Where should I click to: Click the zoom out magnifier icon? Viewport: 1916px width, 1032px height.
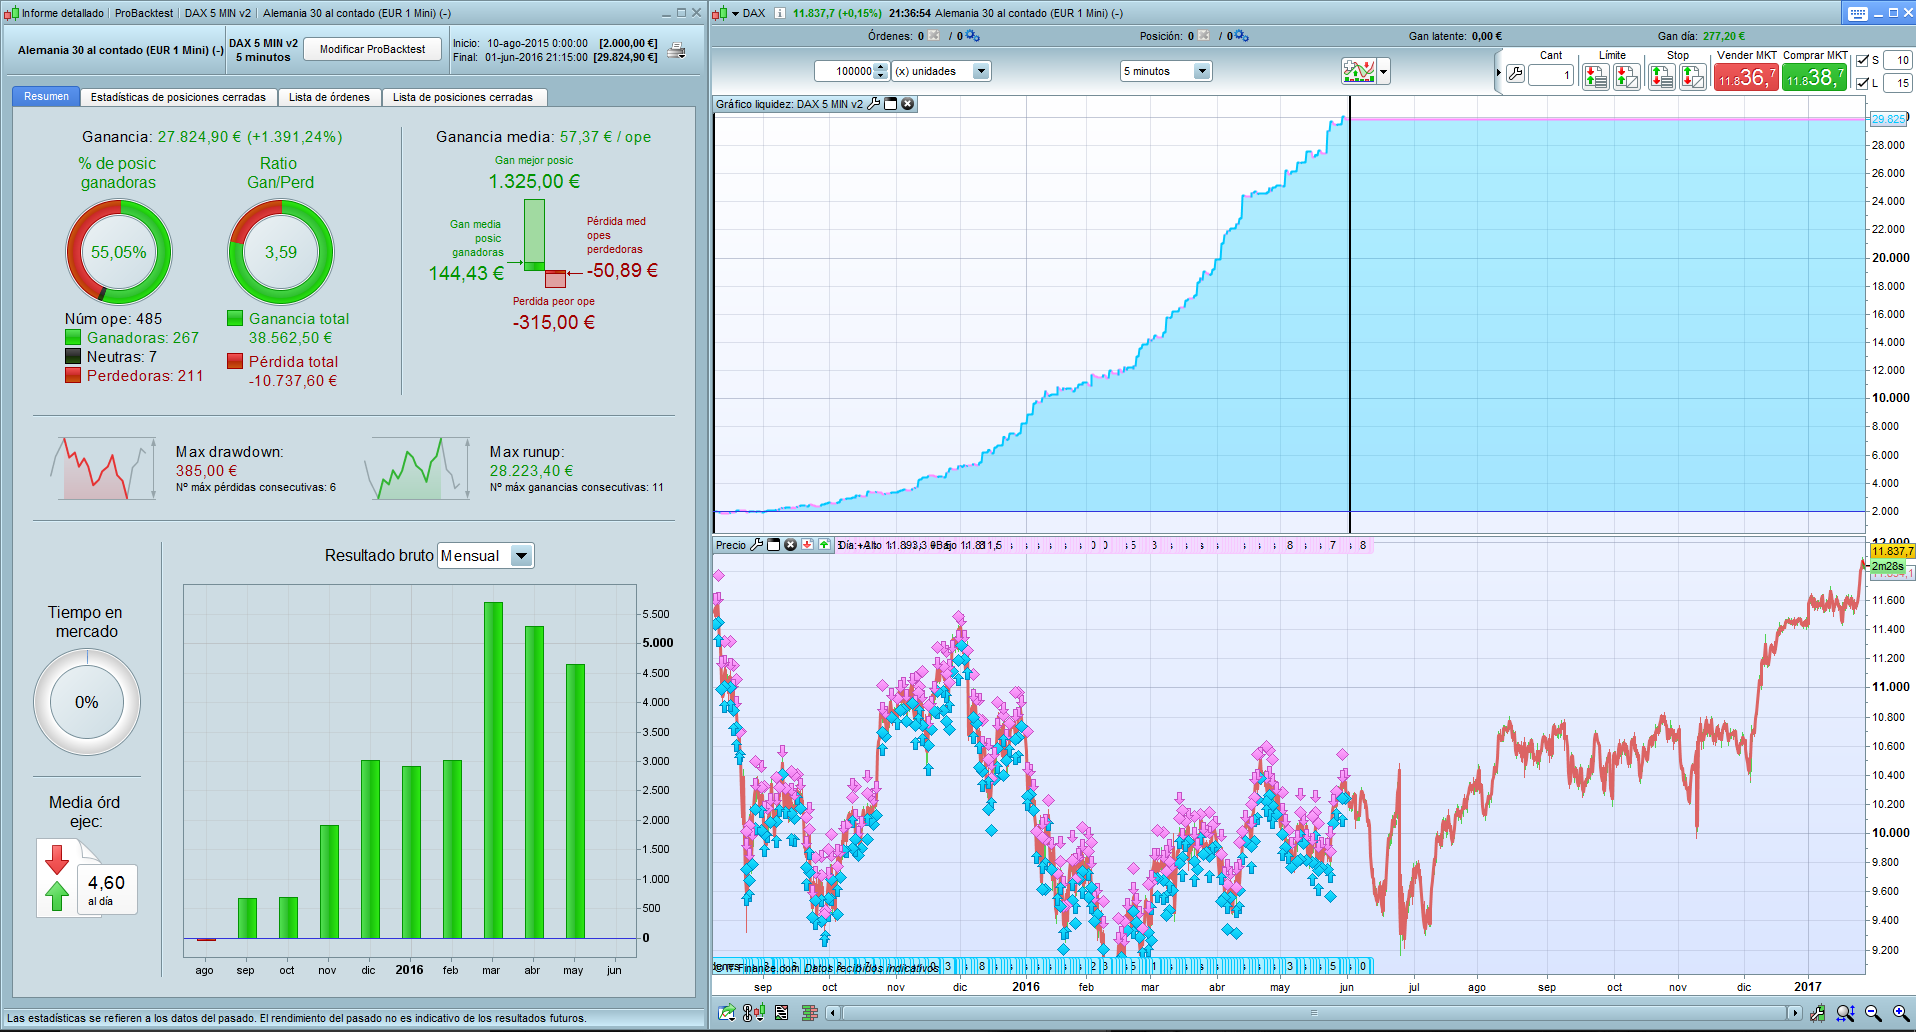[1873, 1013]
